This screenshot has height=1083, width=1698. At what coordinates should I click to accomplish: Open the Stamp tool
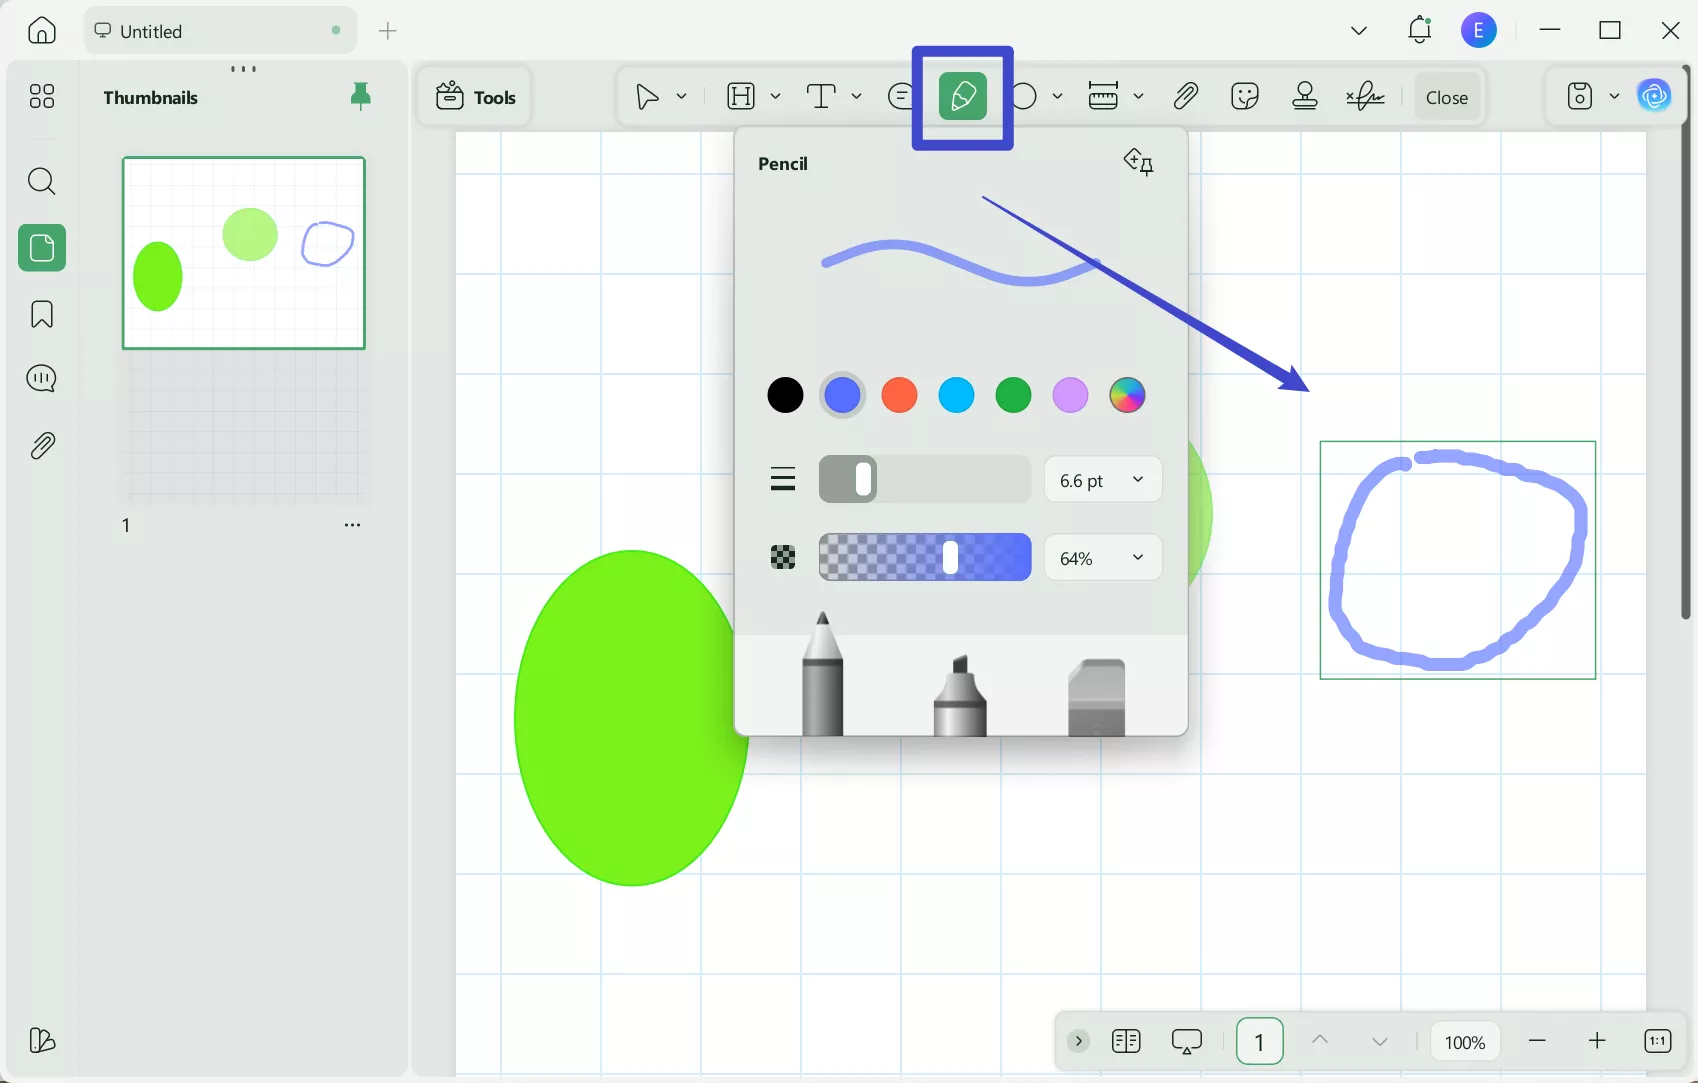point(1305,96)
